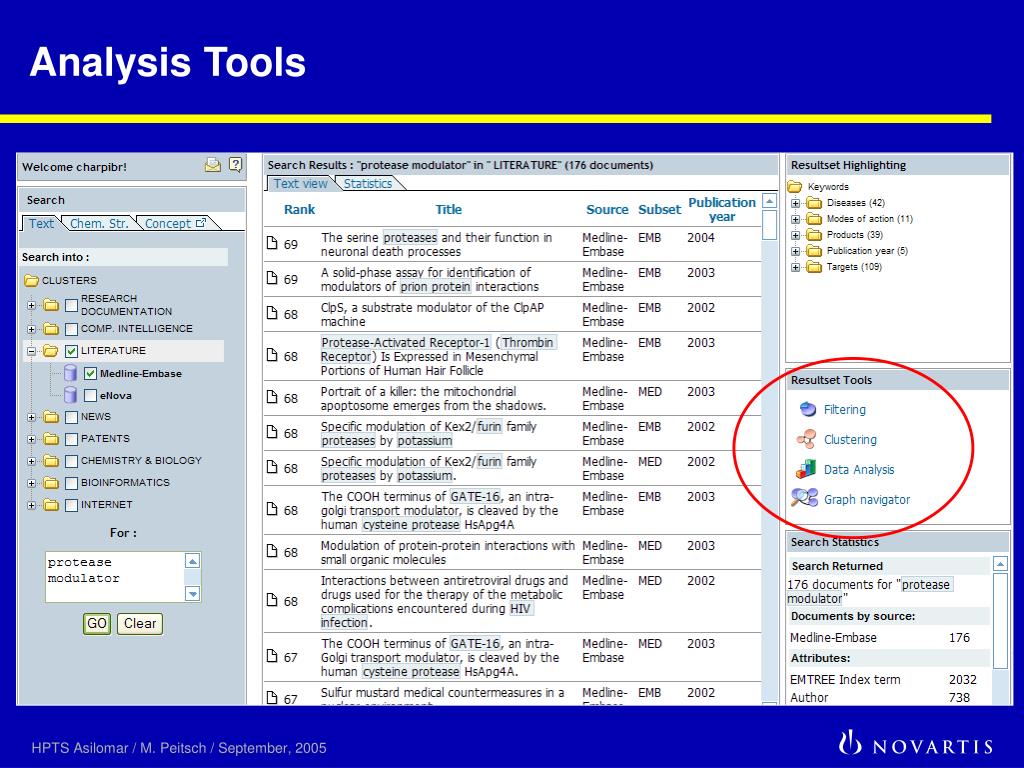Click the external link icon on Concept tab

pos(200,223)
